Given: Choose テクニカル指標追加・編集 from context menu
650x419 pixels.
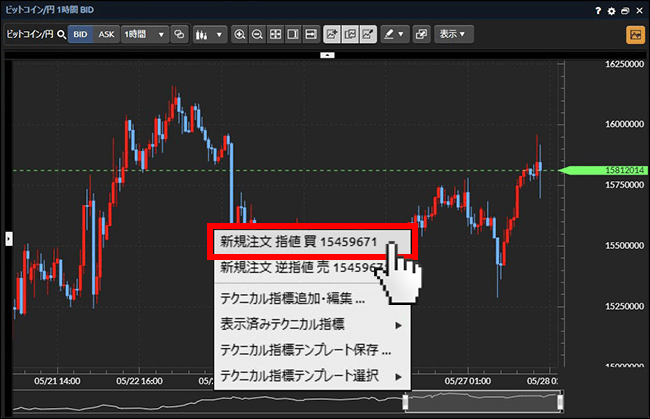Looking at the screenshot, I should point(293,298).
